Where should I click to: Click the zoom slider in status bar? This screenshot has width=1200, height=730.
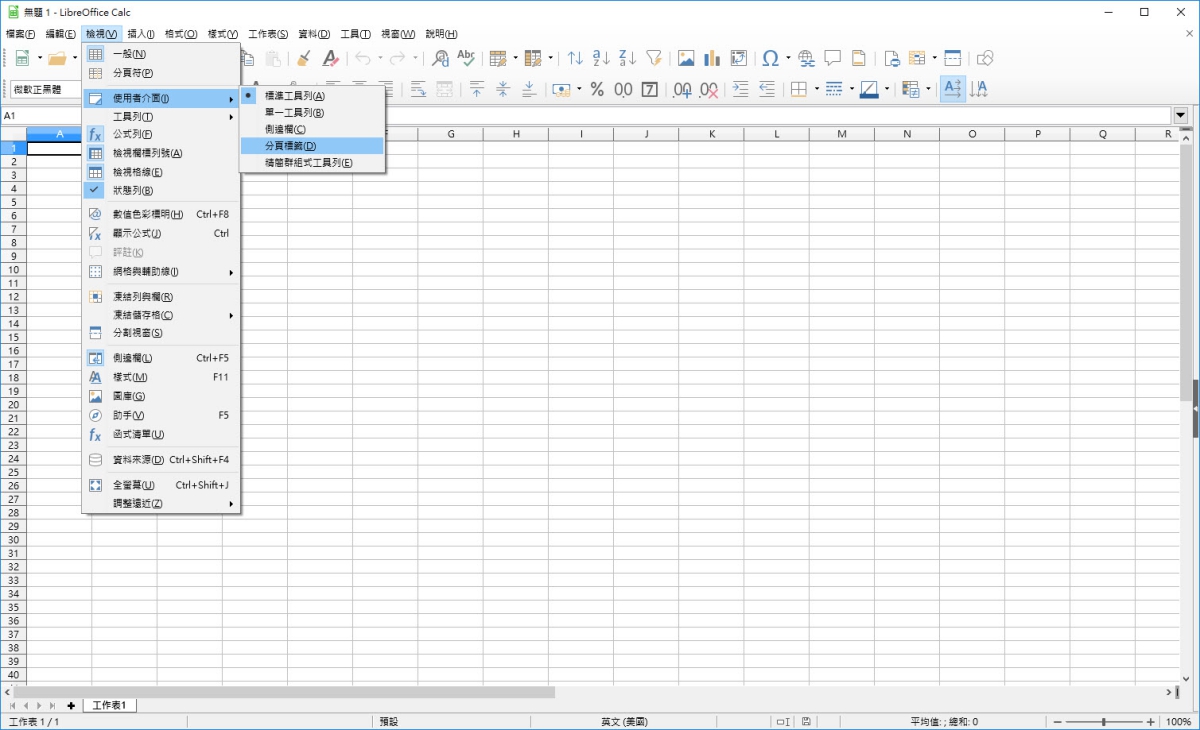(x=1104, y=721)
